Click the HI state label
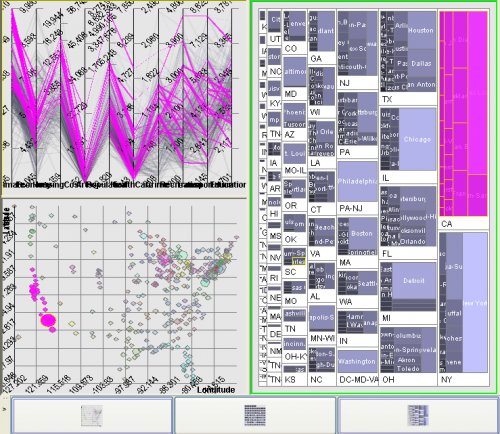Screen dimensions: 500x434 click(274, 214)
